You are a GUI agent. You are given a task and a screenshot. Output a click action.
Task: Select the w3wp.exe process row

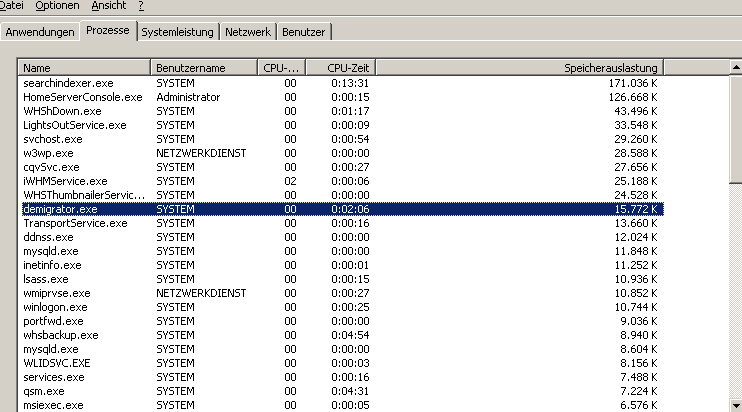50,153
